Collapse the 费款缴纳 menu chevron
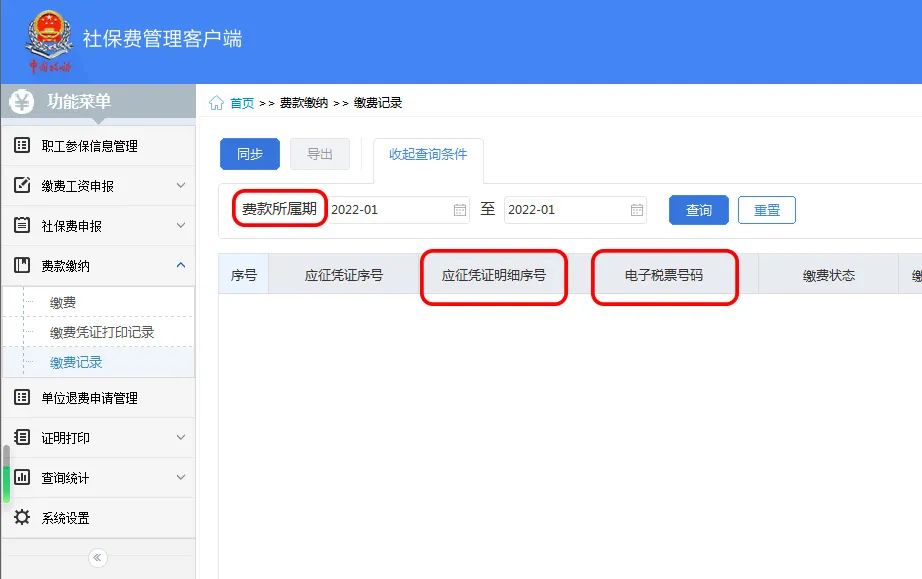 point(181,266)
